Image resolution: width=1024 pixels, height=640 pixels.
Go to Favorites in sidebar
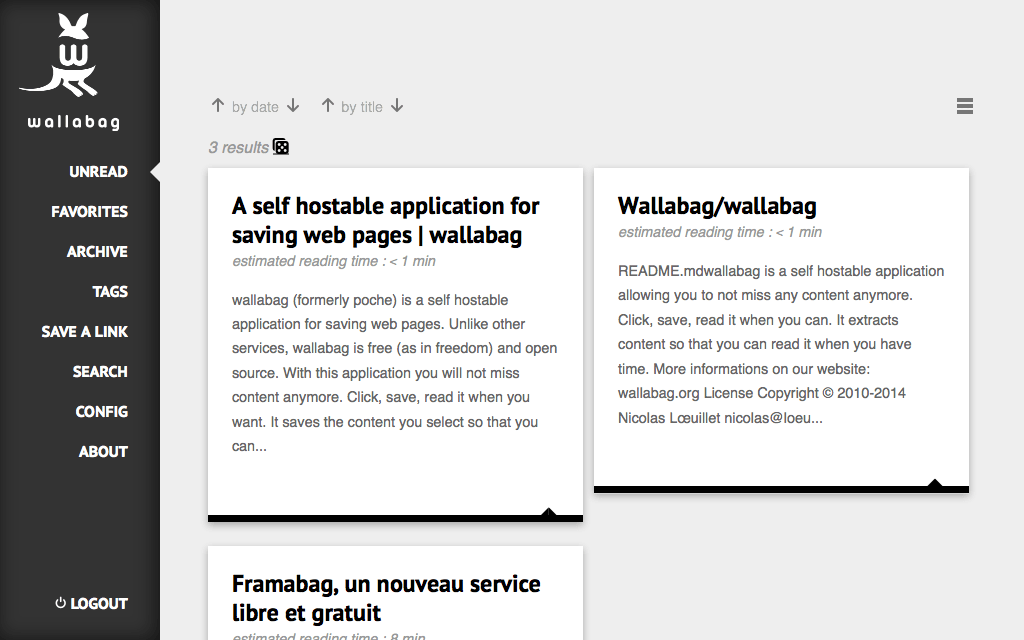[x=90, y=212]
